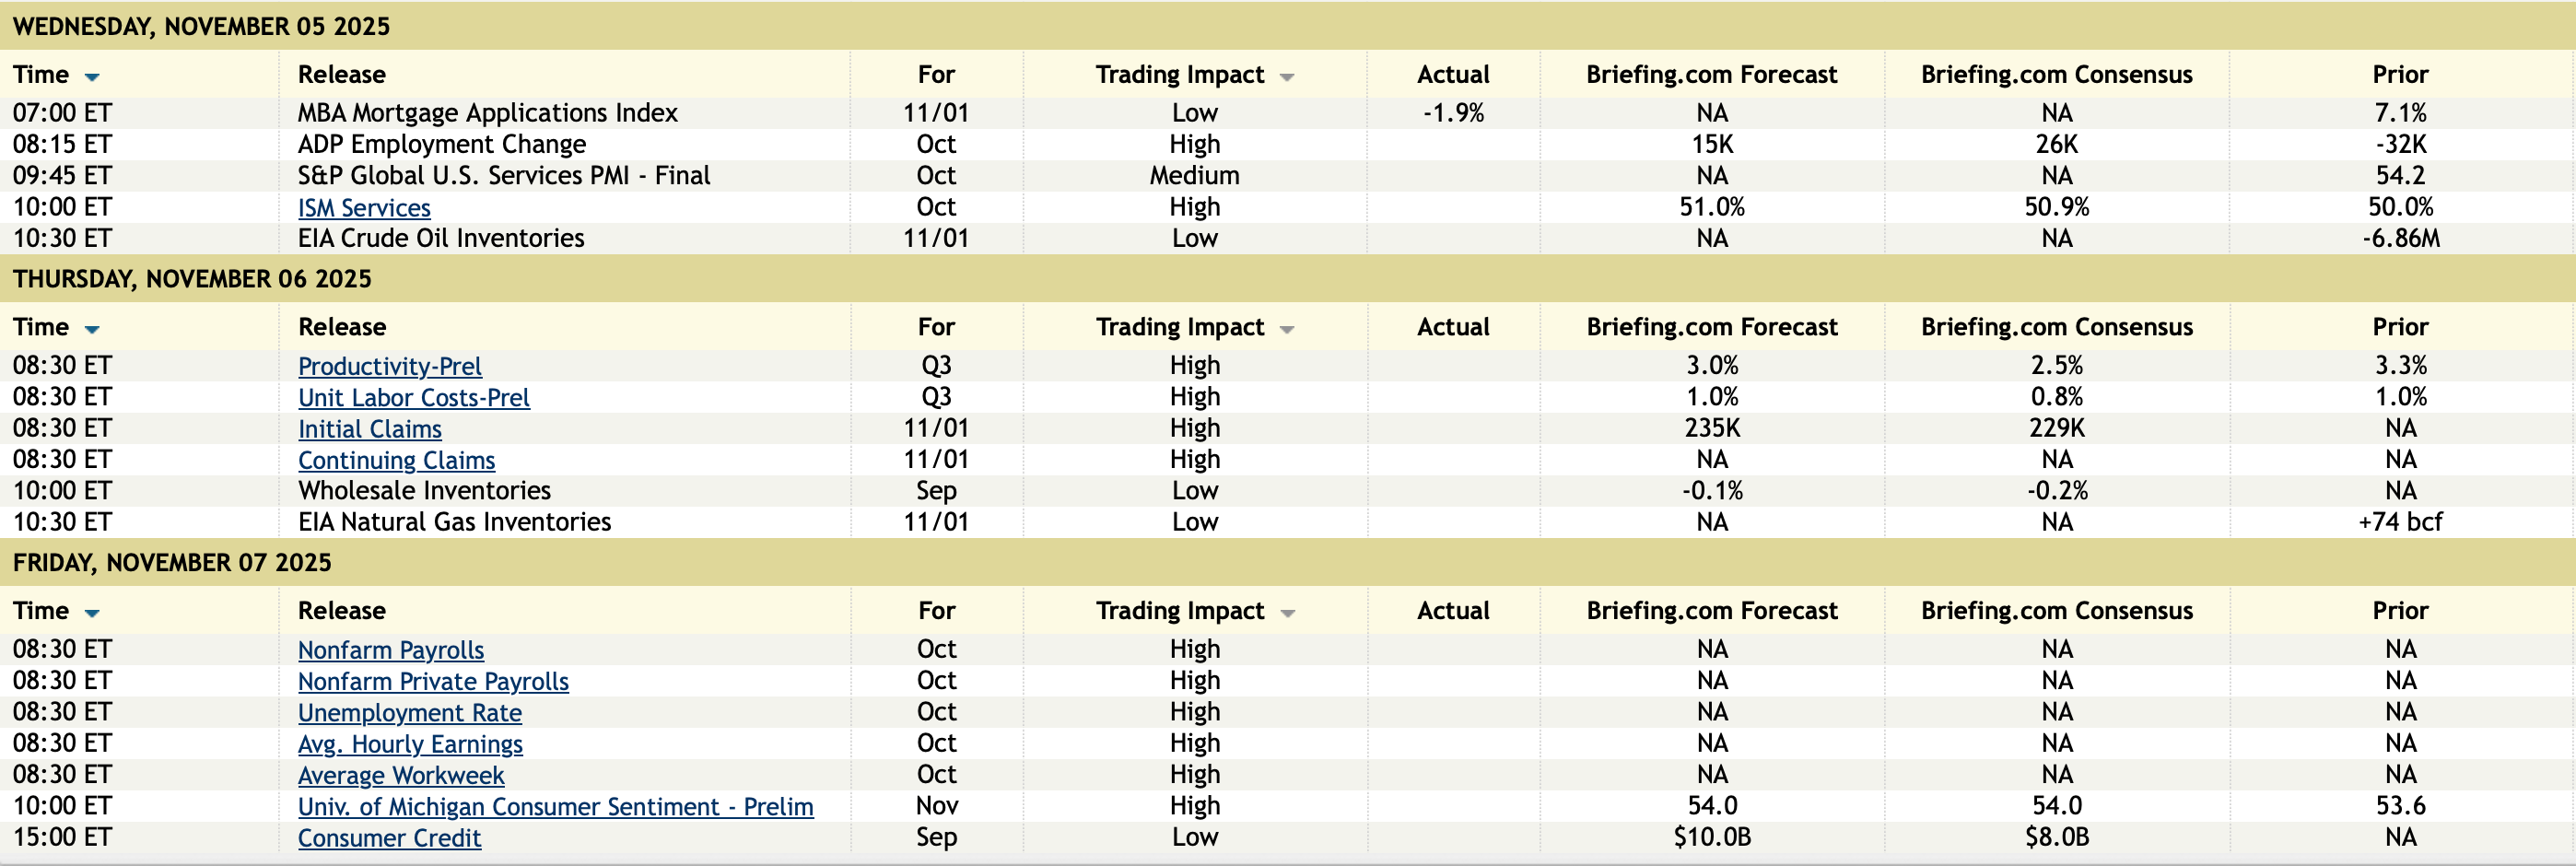Sort Thursday's table by Time arrow

[92, 329]
